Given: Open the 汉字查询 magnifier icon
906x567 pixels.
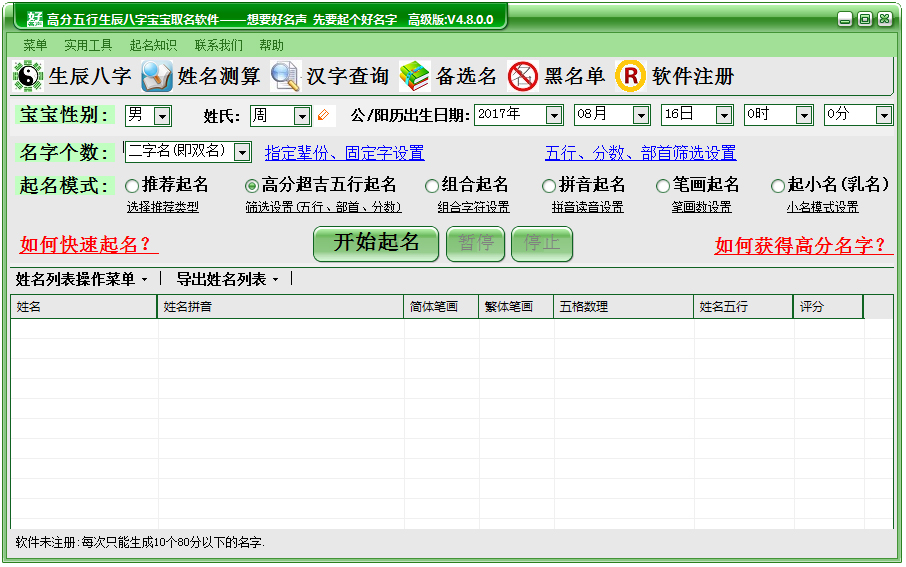Looking at the screenshot, I should (x=285, y=76).
